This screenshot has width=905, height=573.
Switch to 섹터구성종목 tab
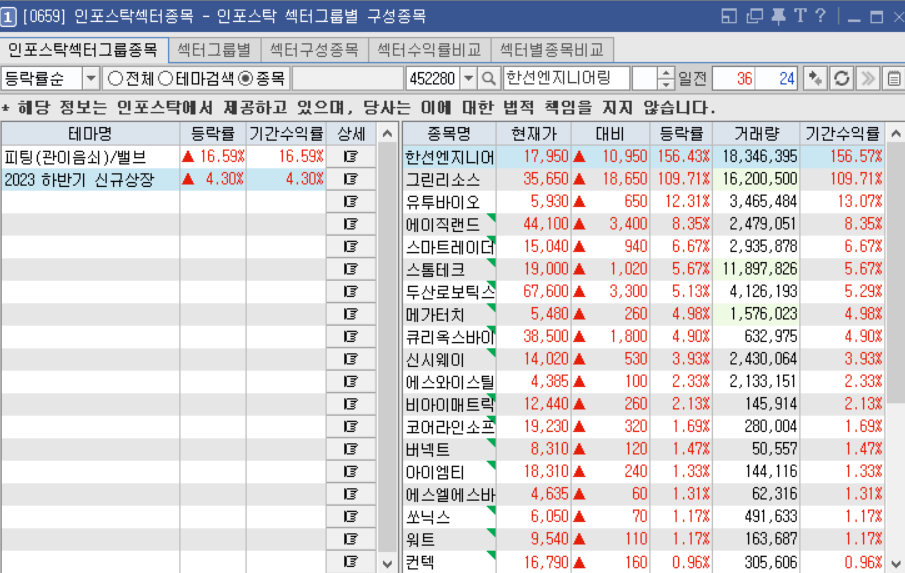315,50
